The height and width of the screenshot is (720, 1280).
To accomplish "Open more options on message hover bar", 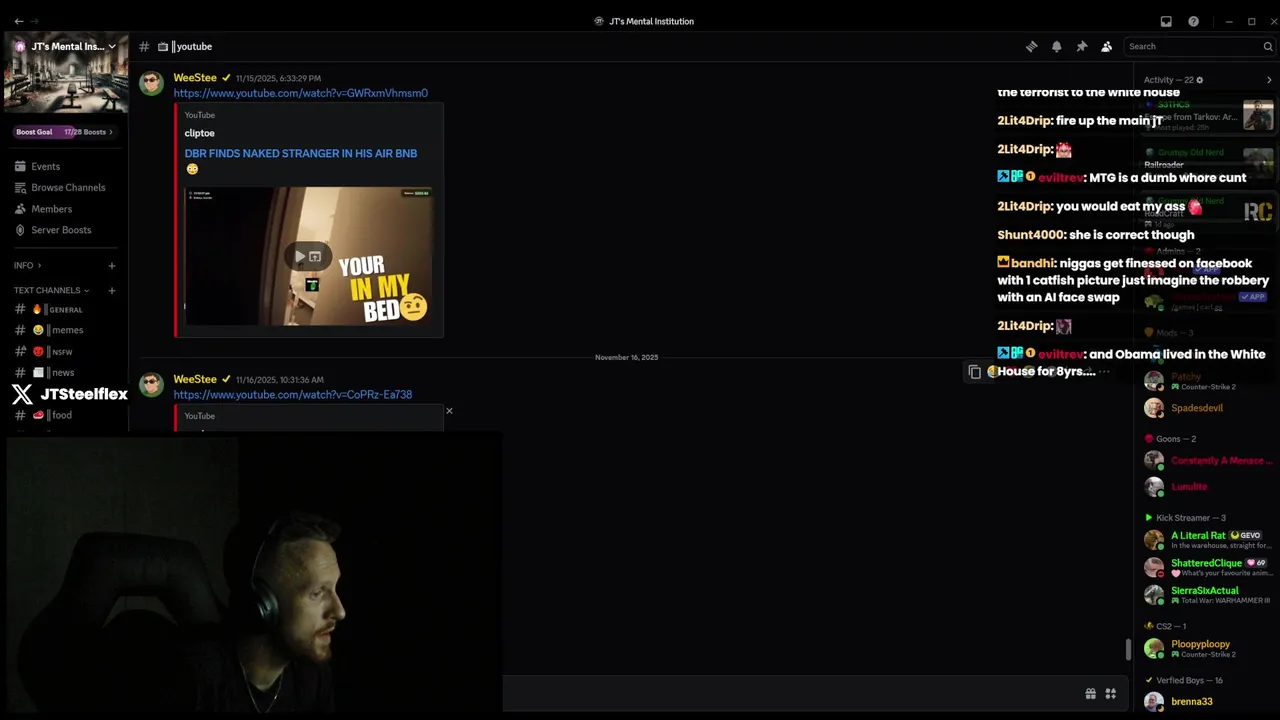I will [x=1104, y=372].
